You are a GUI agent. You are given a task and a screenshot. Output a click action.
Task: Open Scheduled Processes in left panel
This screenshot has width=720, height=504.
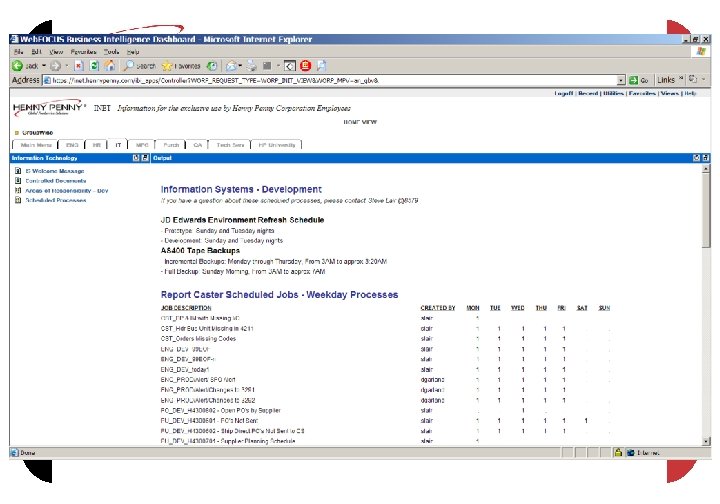[x=56, y=200]
